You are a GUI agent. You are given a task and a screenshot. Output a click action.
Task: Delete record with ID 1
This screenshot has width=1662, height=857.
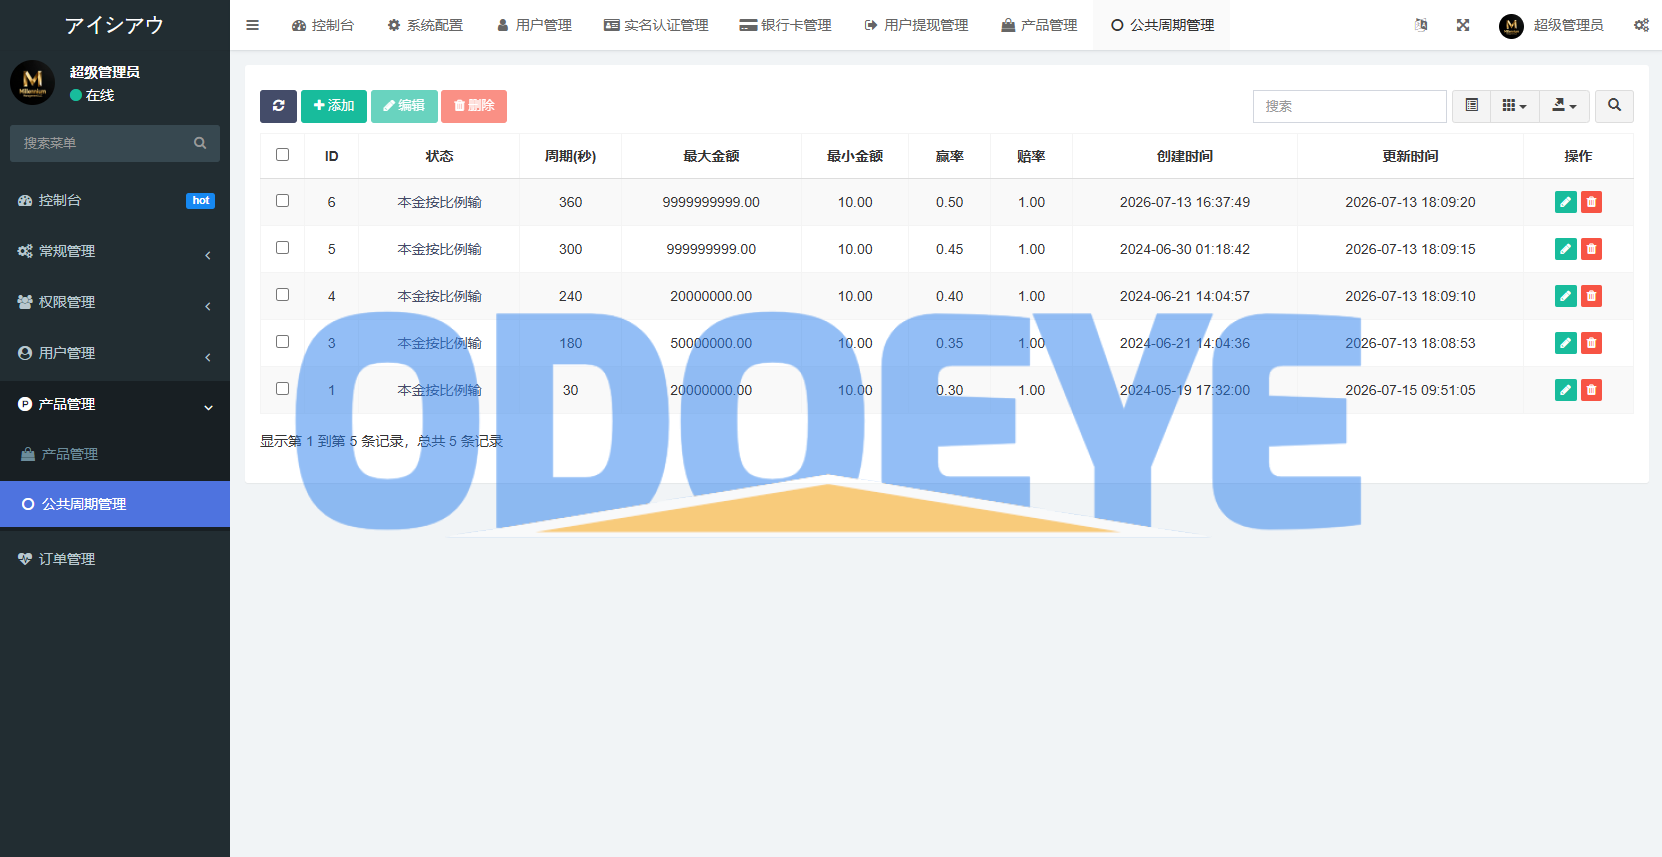point(1591,390)
